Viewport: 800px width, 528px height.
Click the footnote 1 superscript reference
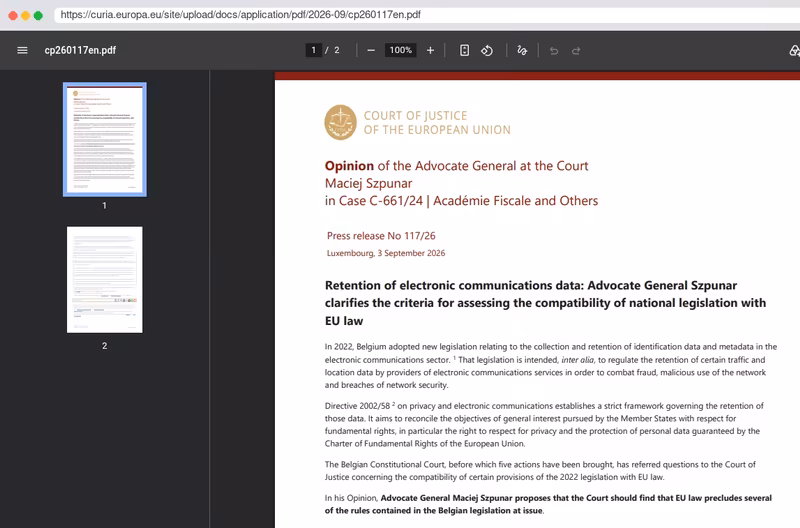pos(454,358)
